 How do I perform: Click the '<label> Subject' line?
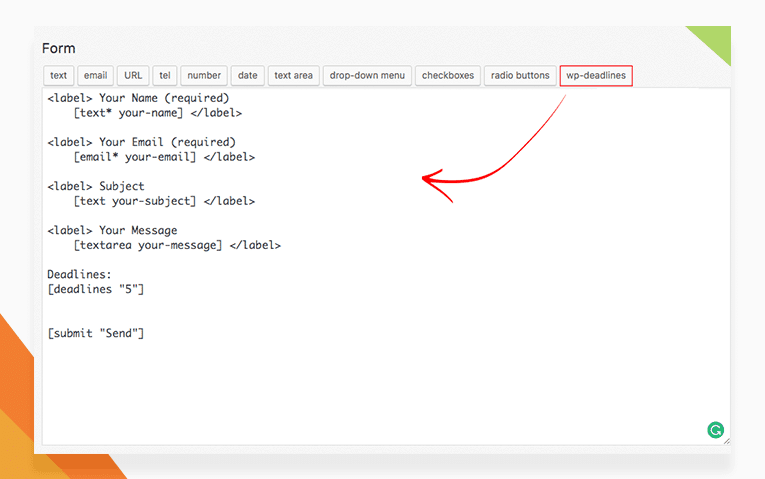click(x=96, y=186)
